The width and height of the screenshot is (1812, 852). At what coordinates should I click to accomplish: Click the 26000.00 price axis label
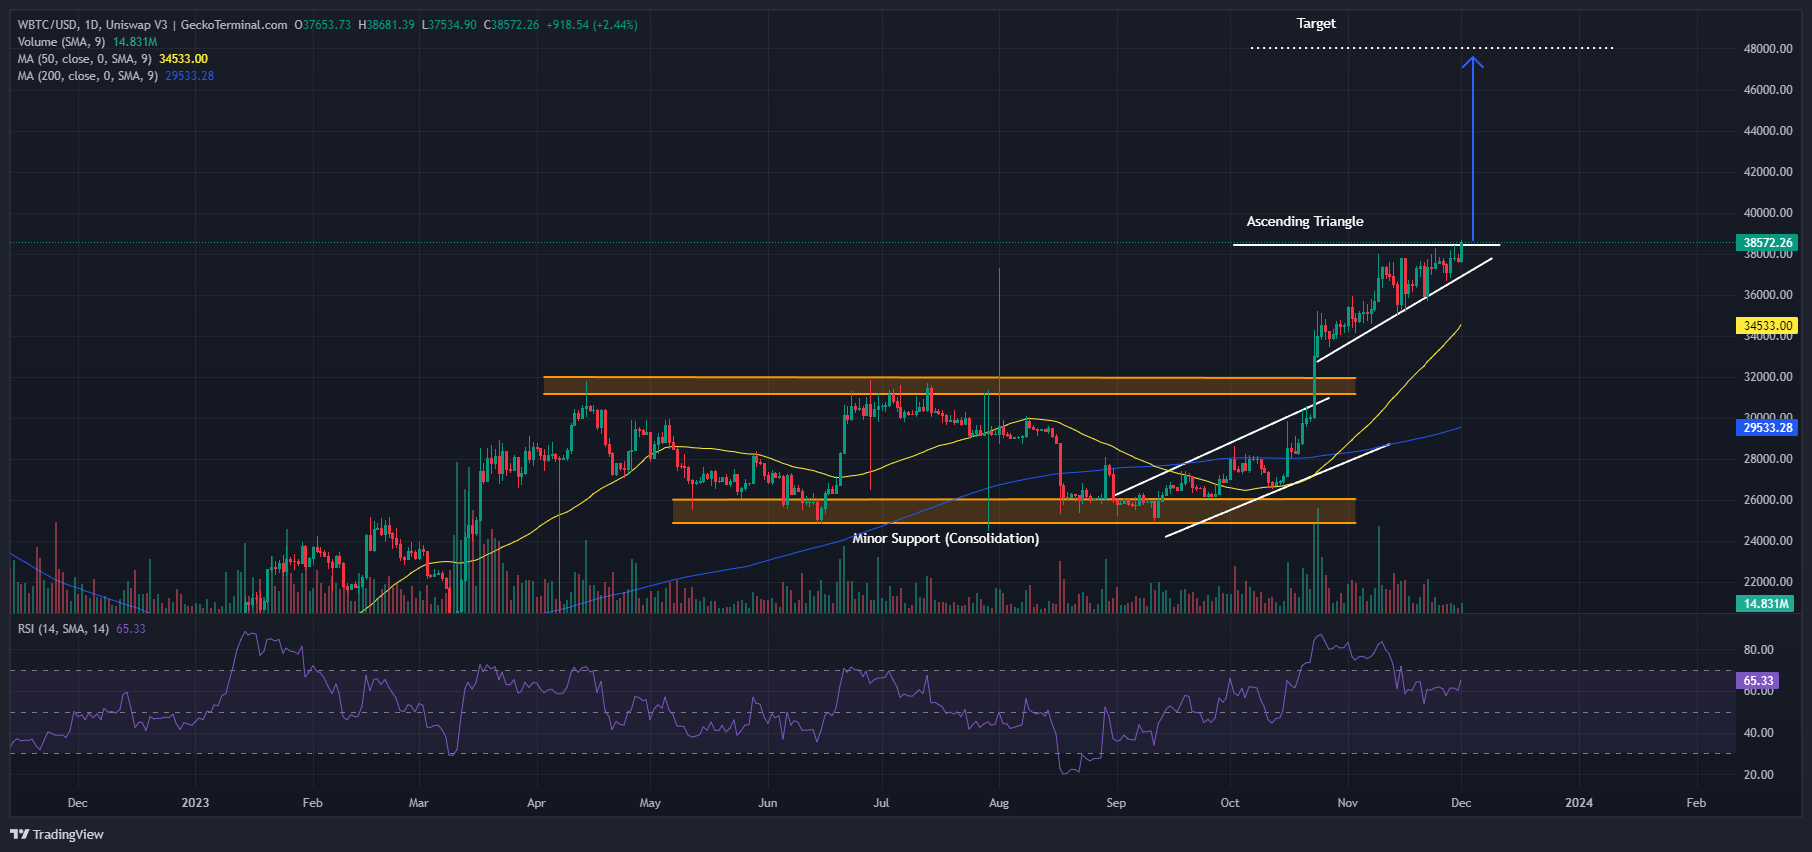pyautogui.click(x=1768, y=500)
